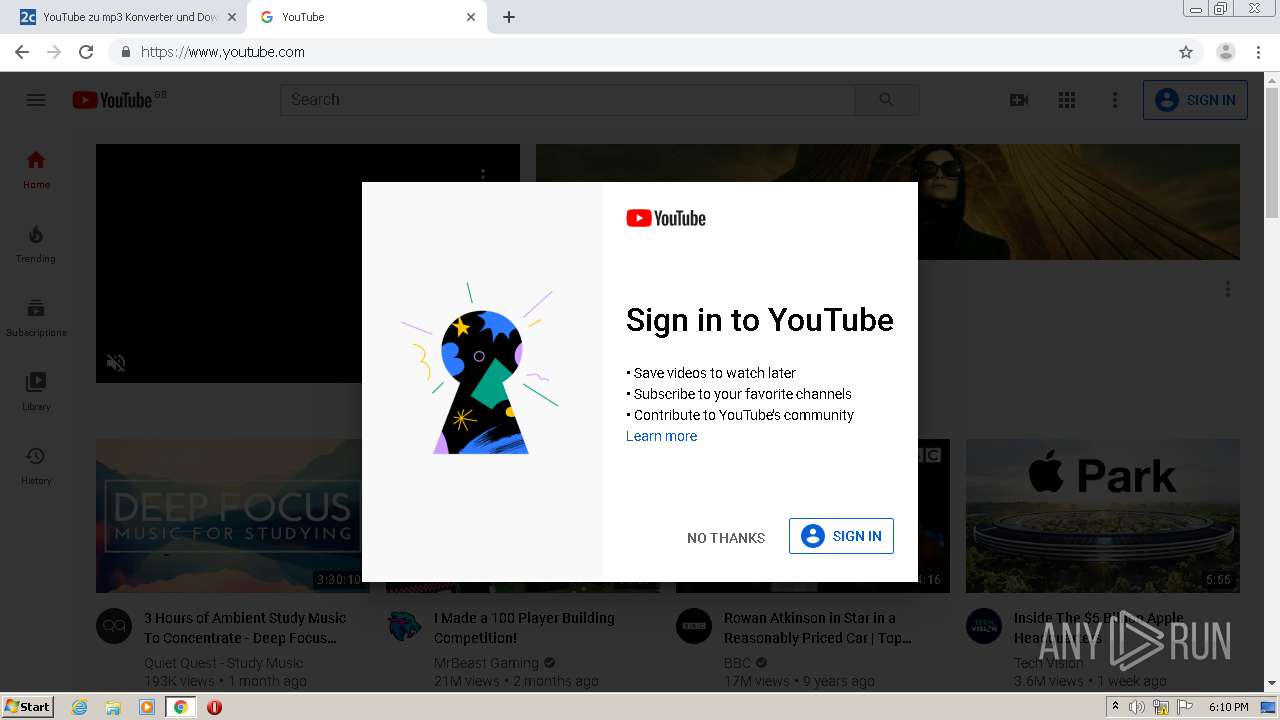Open the header settings three-dot menu
Viewport: 1280px width, 720px height.
(1115, 100)
